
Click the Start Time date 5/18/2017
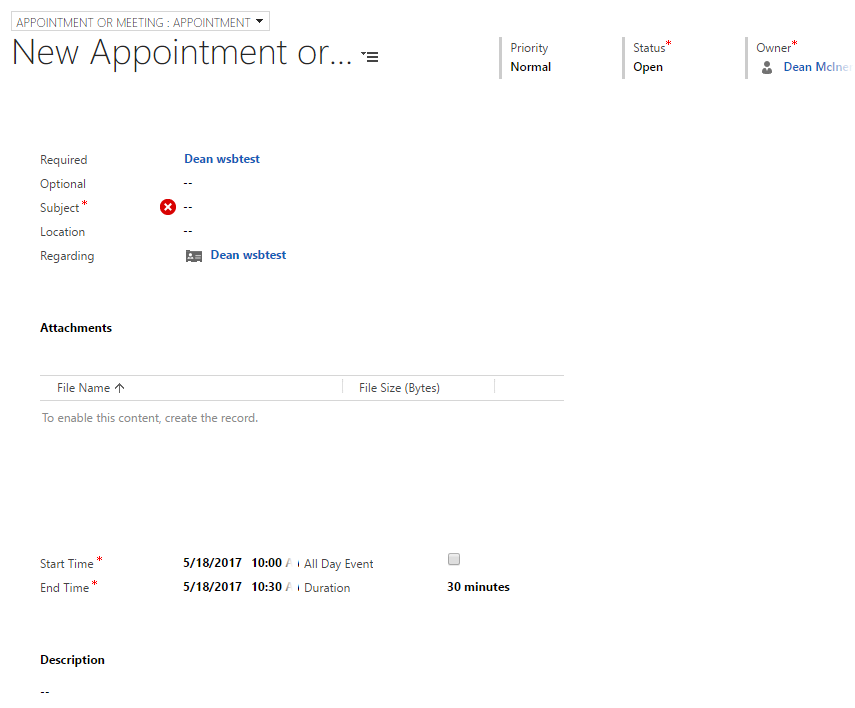[x=213, y=562]
